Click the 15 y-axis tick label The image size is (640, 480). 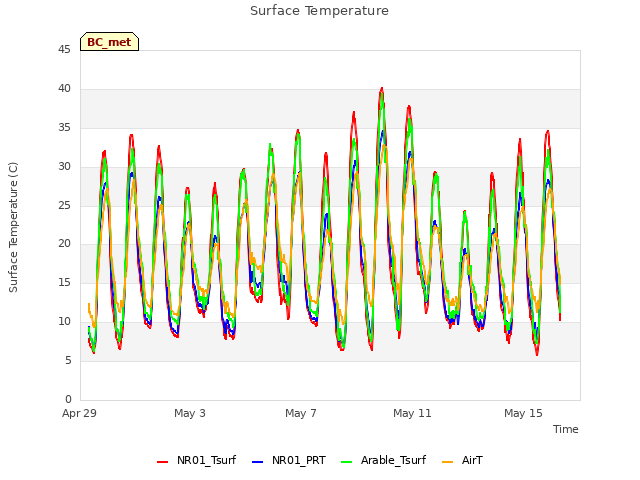(64, 282)
